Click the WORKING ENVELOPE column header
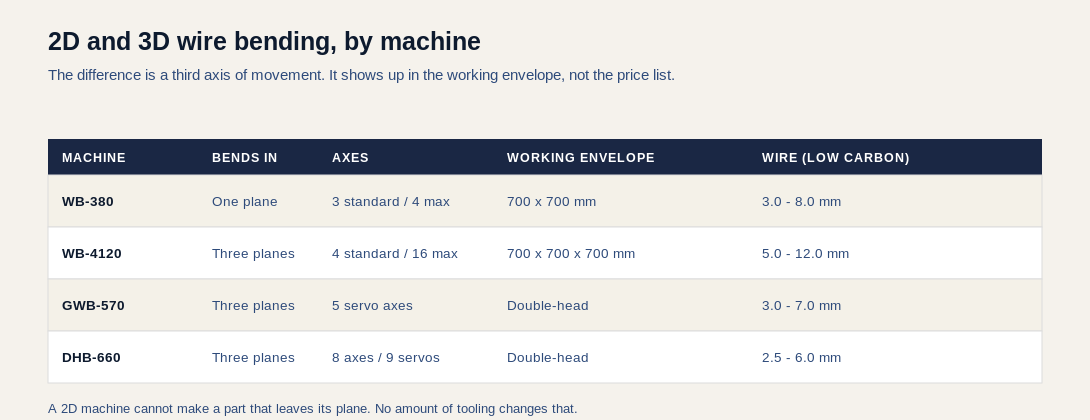The height and width of the screenshot is (420, 1090). click(x=581, y=158)
